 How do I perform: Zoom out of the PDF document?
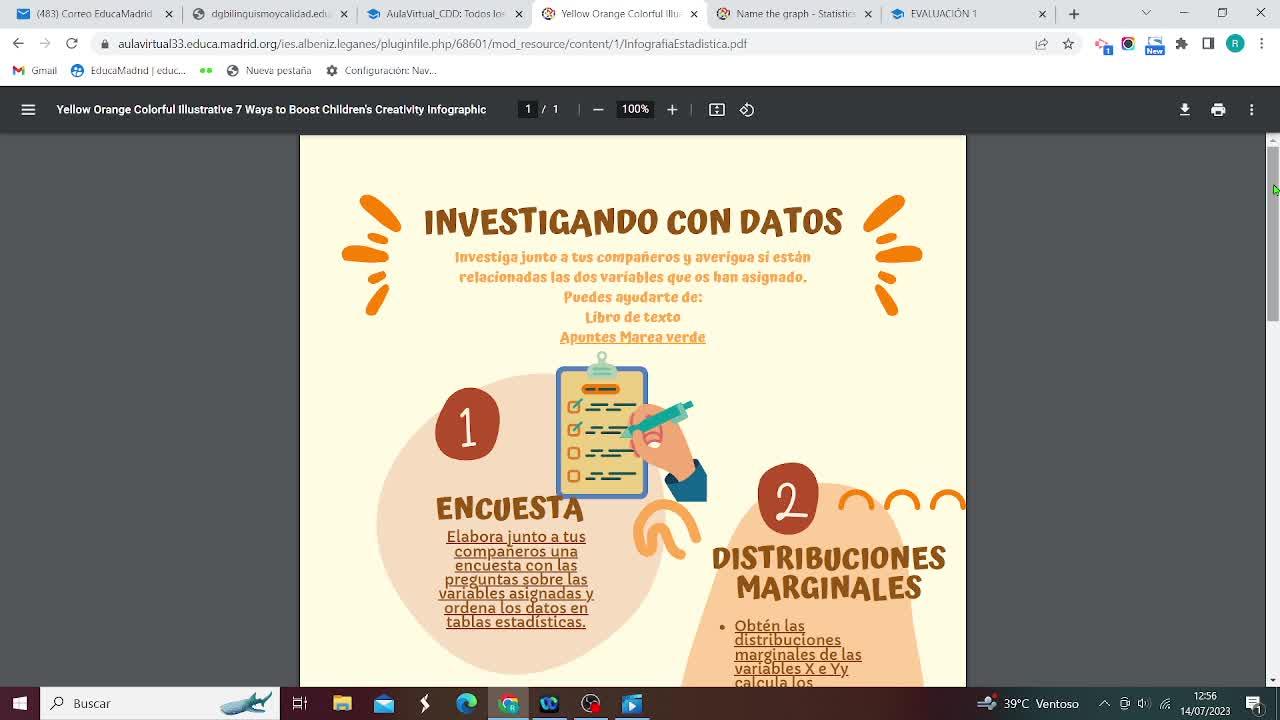[x=598, y=110]
